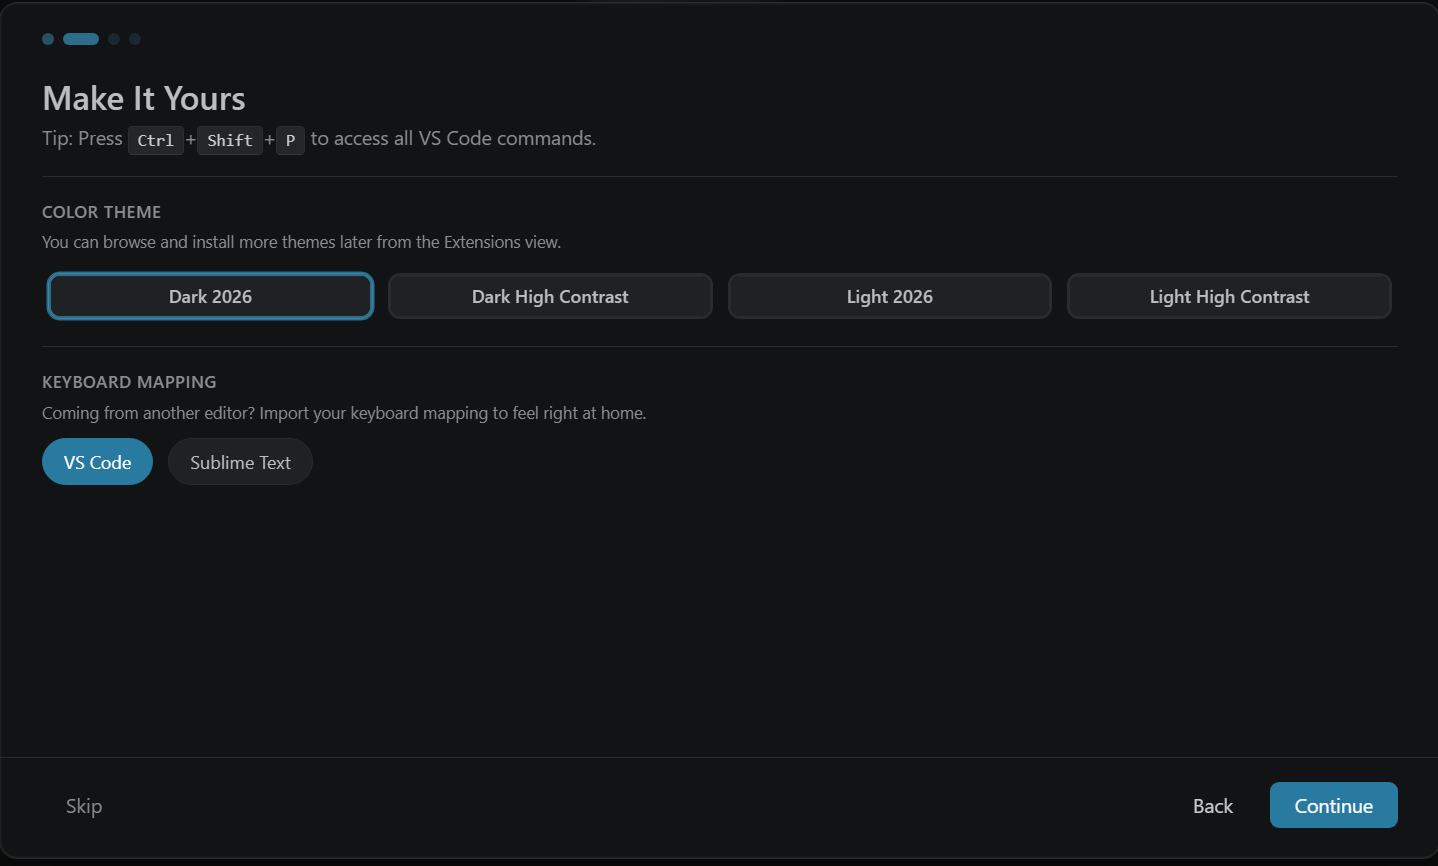This screenshot has width=1438, height=866.
Task: Switch to Sublime Text keyboard mapping
Action: [240, 461]
